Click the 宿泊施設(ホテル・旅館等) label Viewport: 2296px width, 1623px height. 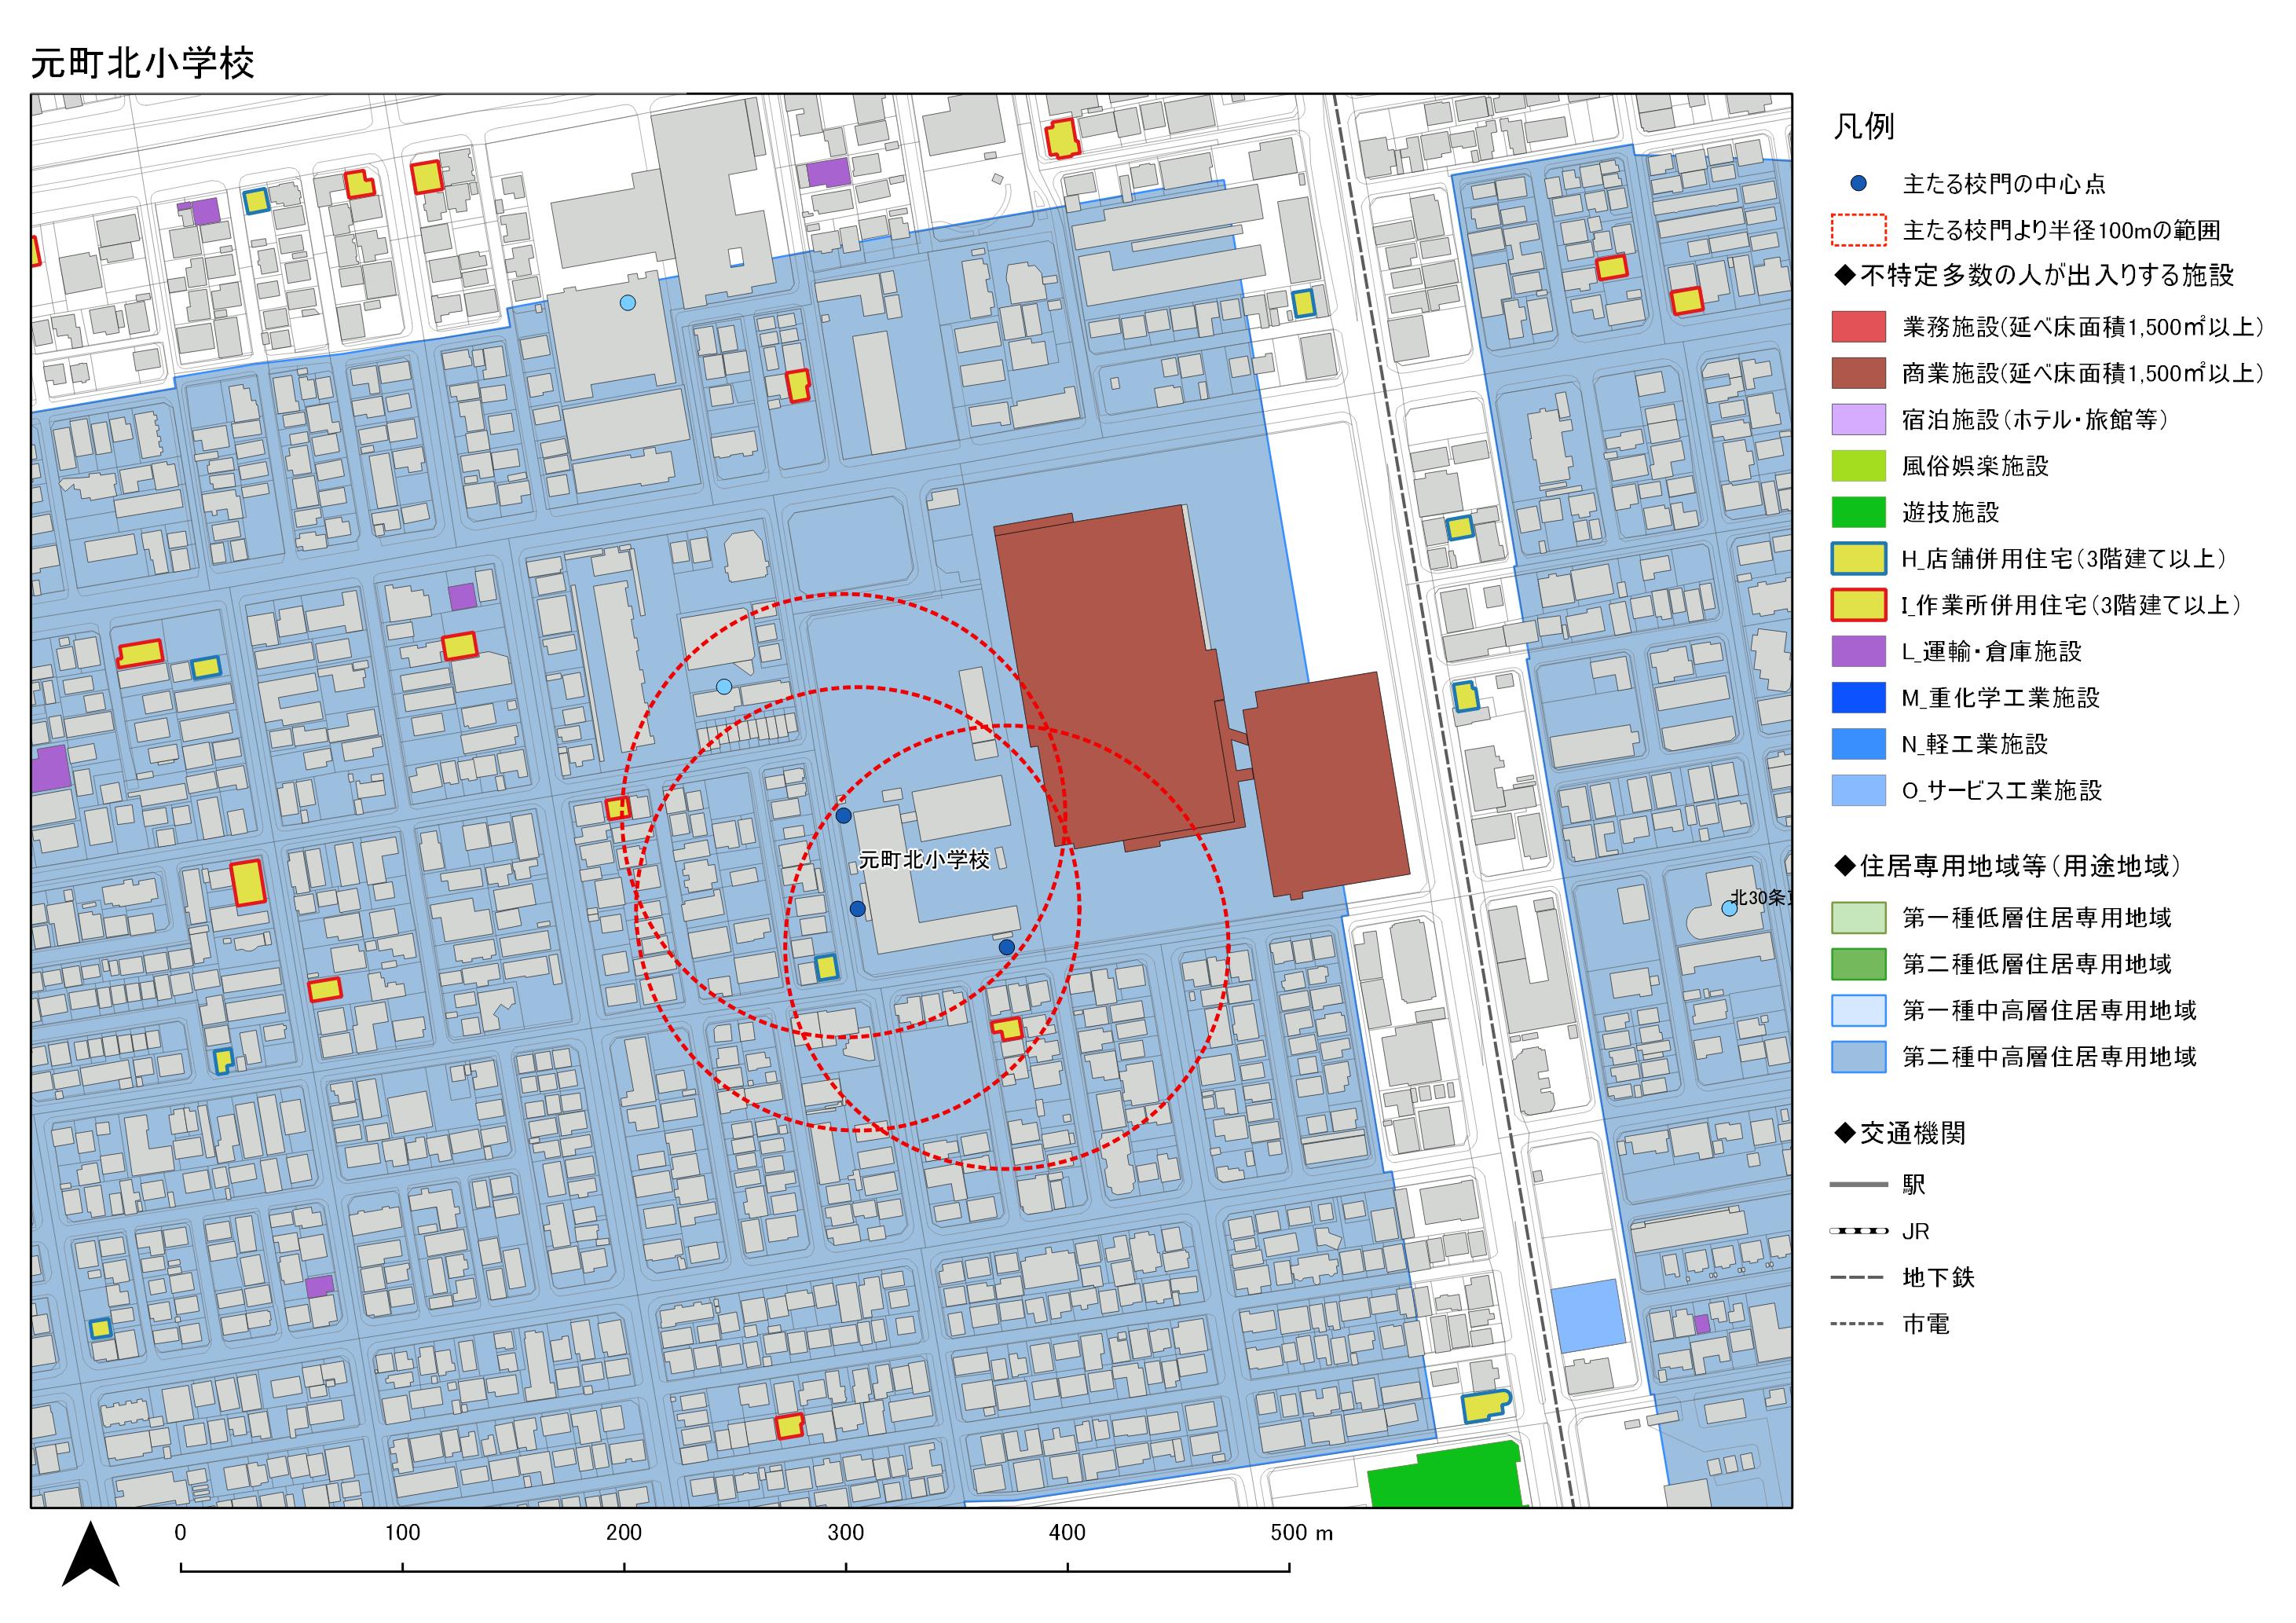tap(2035, 420)
